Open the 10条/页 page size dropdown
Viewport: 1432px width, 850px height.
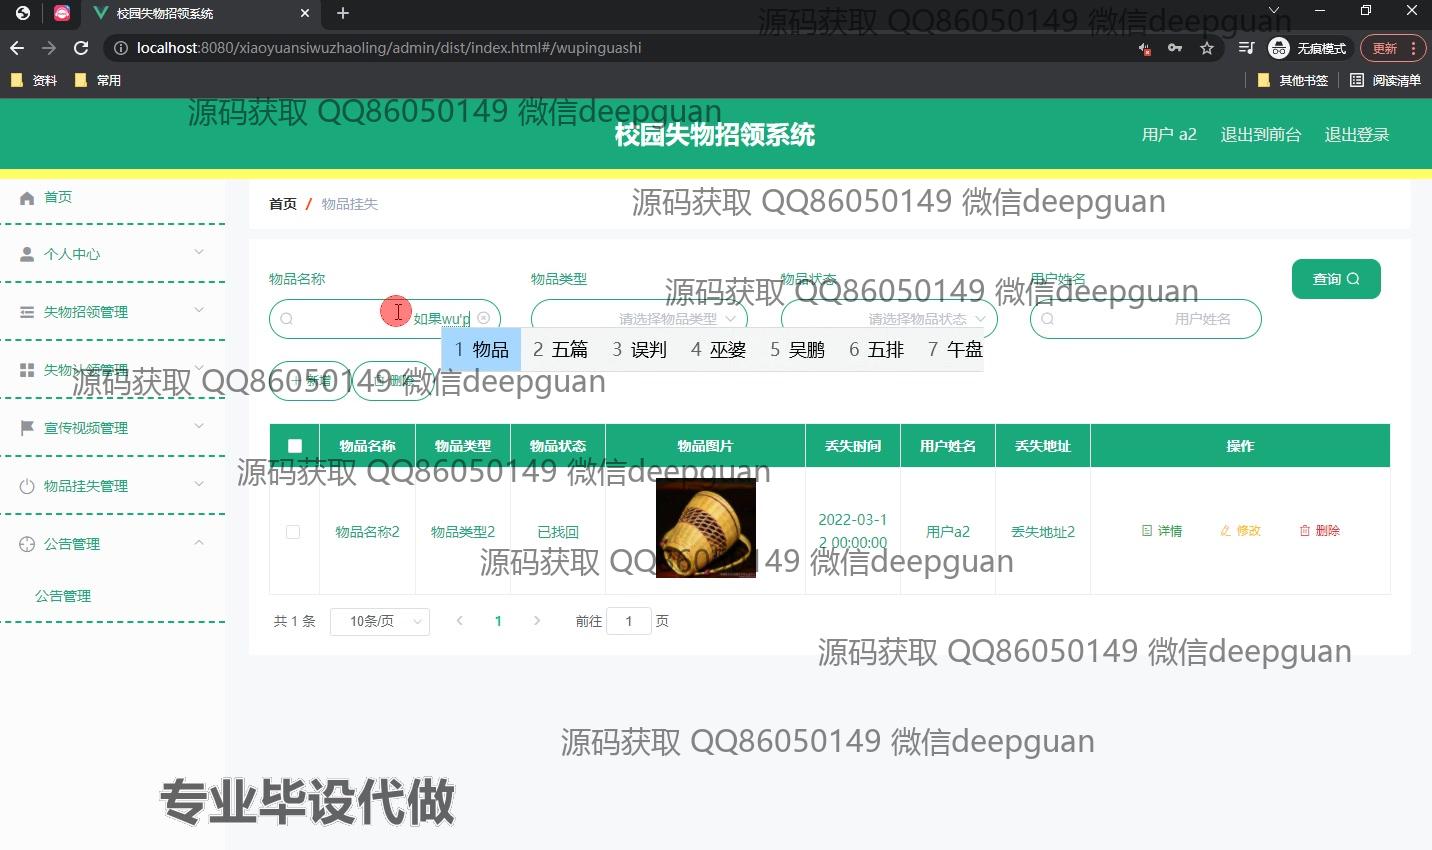[x=380, y=621]
